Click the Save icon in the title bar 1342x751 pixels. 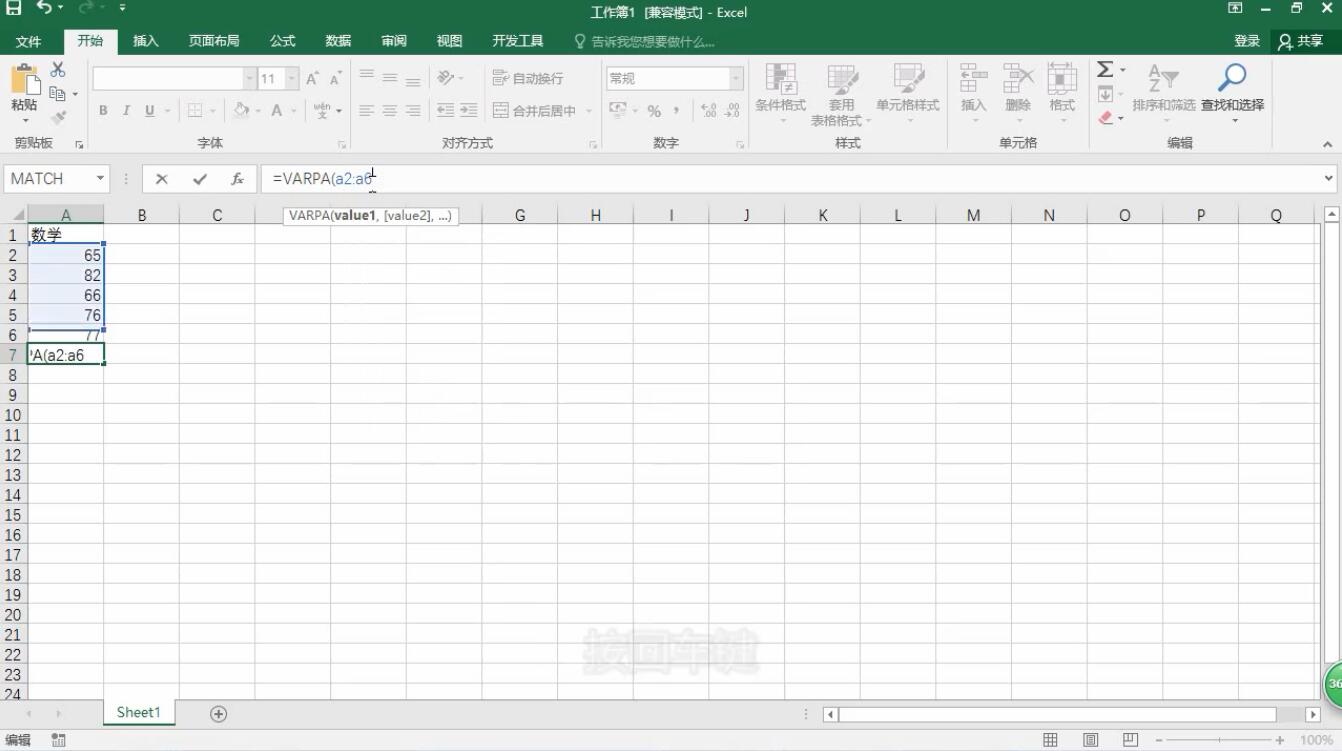[14, 8]
